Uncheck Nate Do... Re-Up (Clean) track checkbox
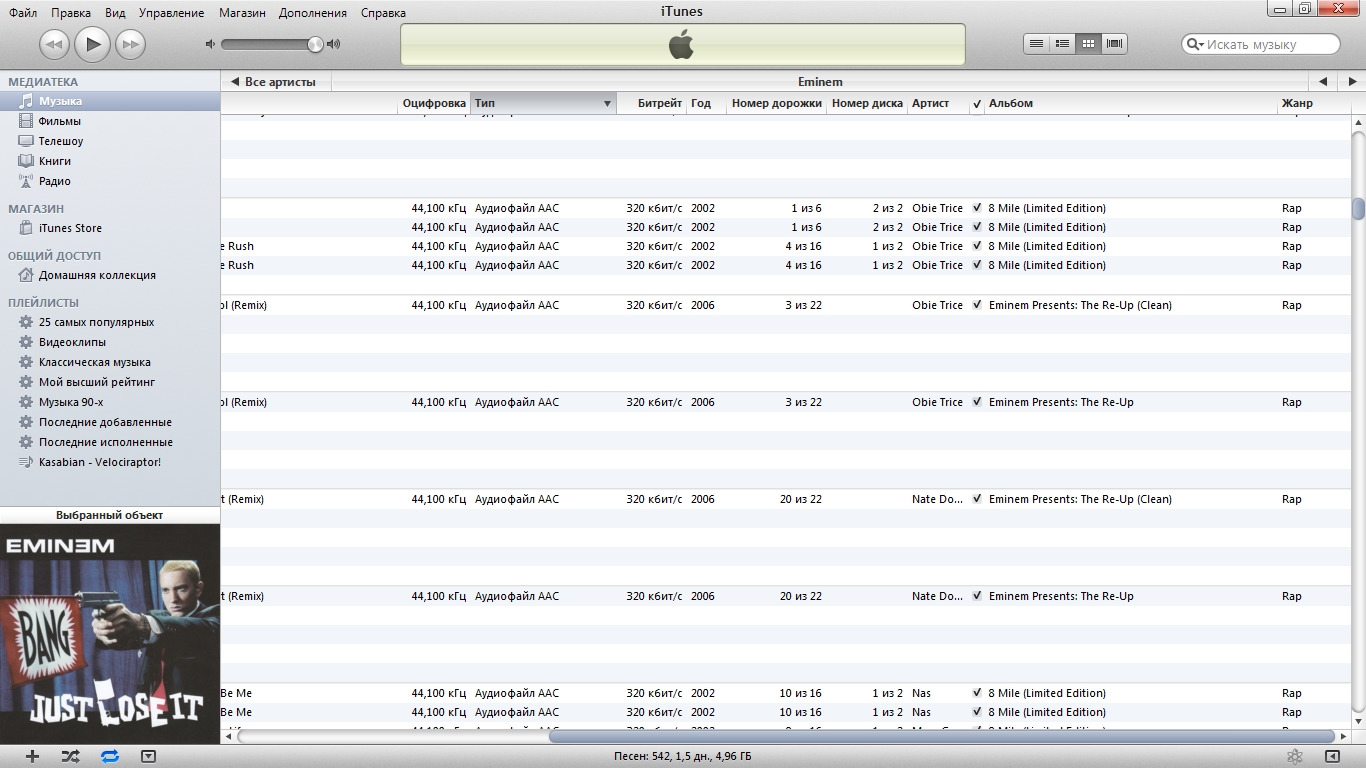This screenshot has width=1366, height=768. (977, 499)
